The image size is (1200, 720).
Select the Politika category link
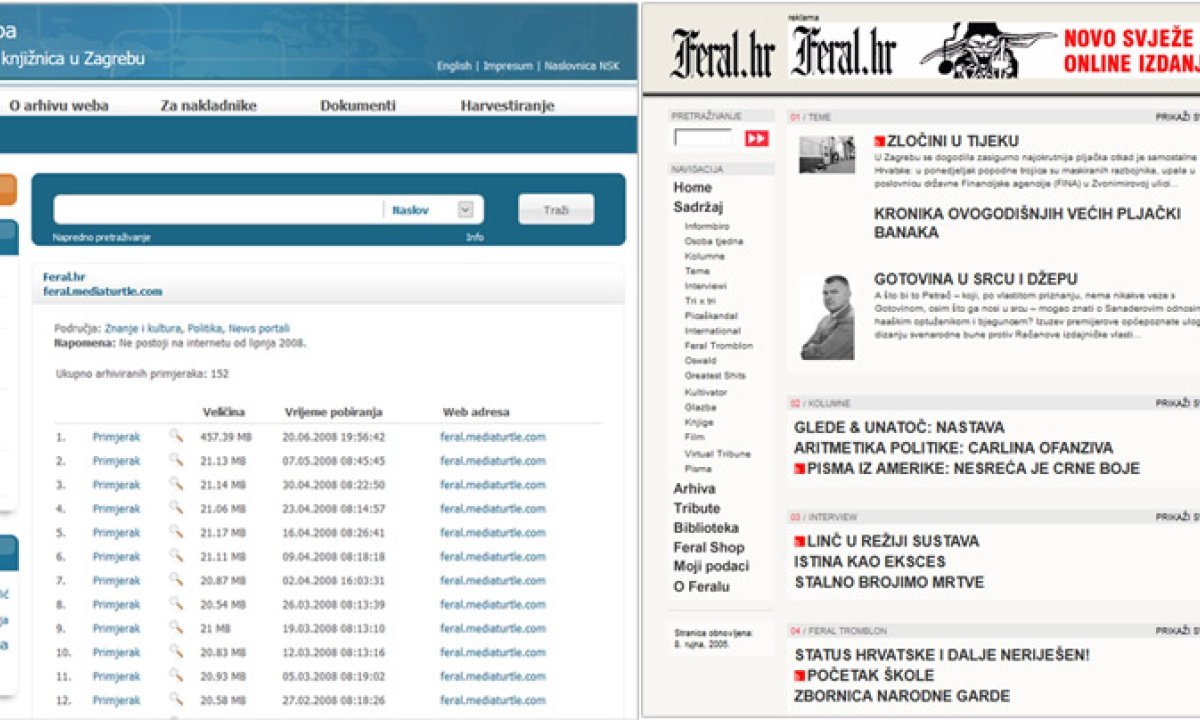pos(204,328)
